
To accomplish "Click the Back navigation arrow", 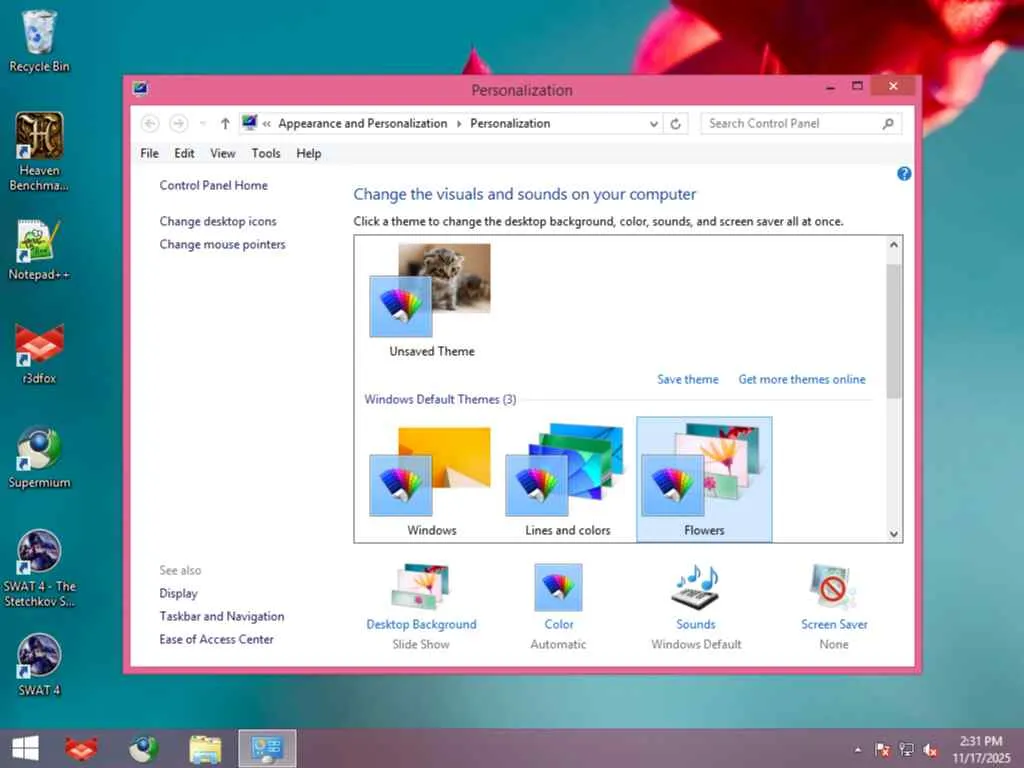I will pyautogui.click(x=150, y=123).
